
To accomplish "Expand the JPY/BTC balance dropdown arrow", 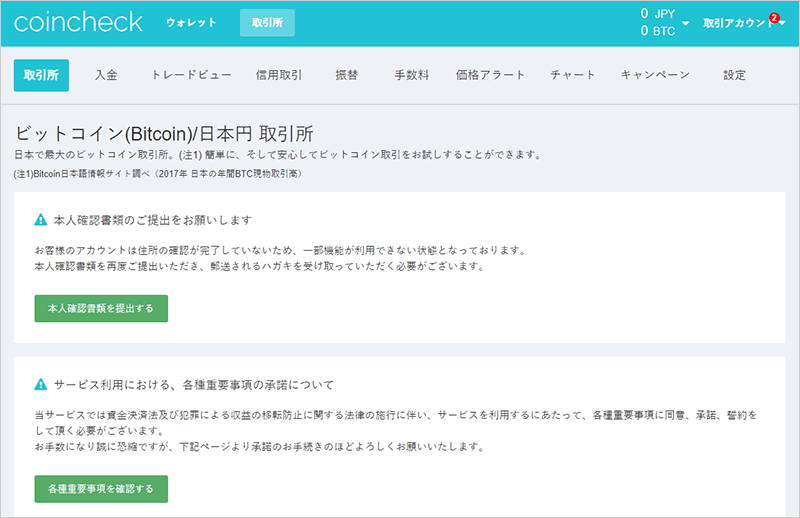I will click(686, 23).
